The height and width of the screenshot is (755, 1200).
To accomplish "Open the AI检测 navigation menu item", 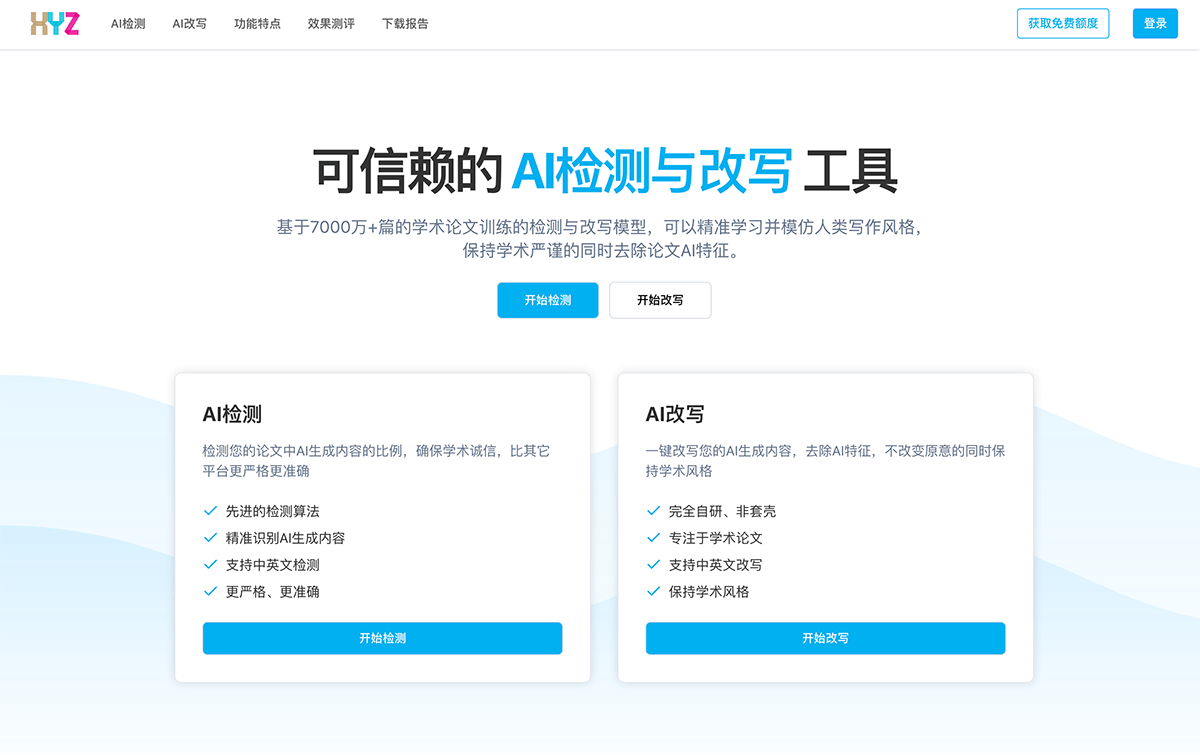I will pos(128,24).
